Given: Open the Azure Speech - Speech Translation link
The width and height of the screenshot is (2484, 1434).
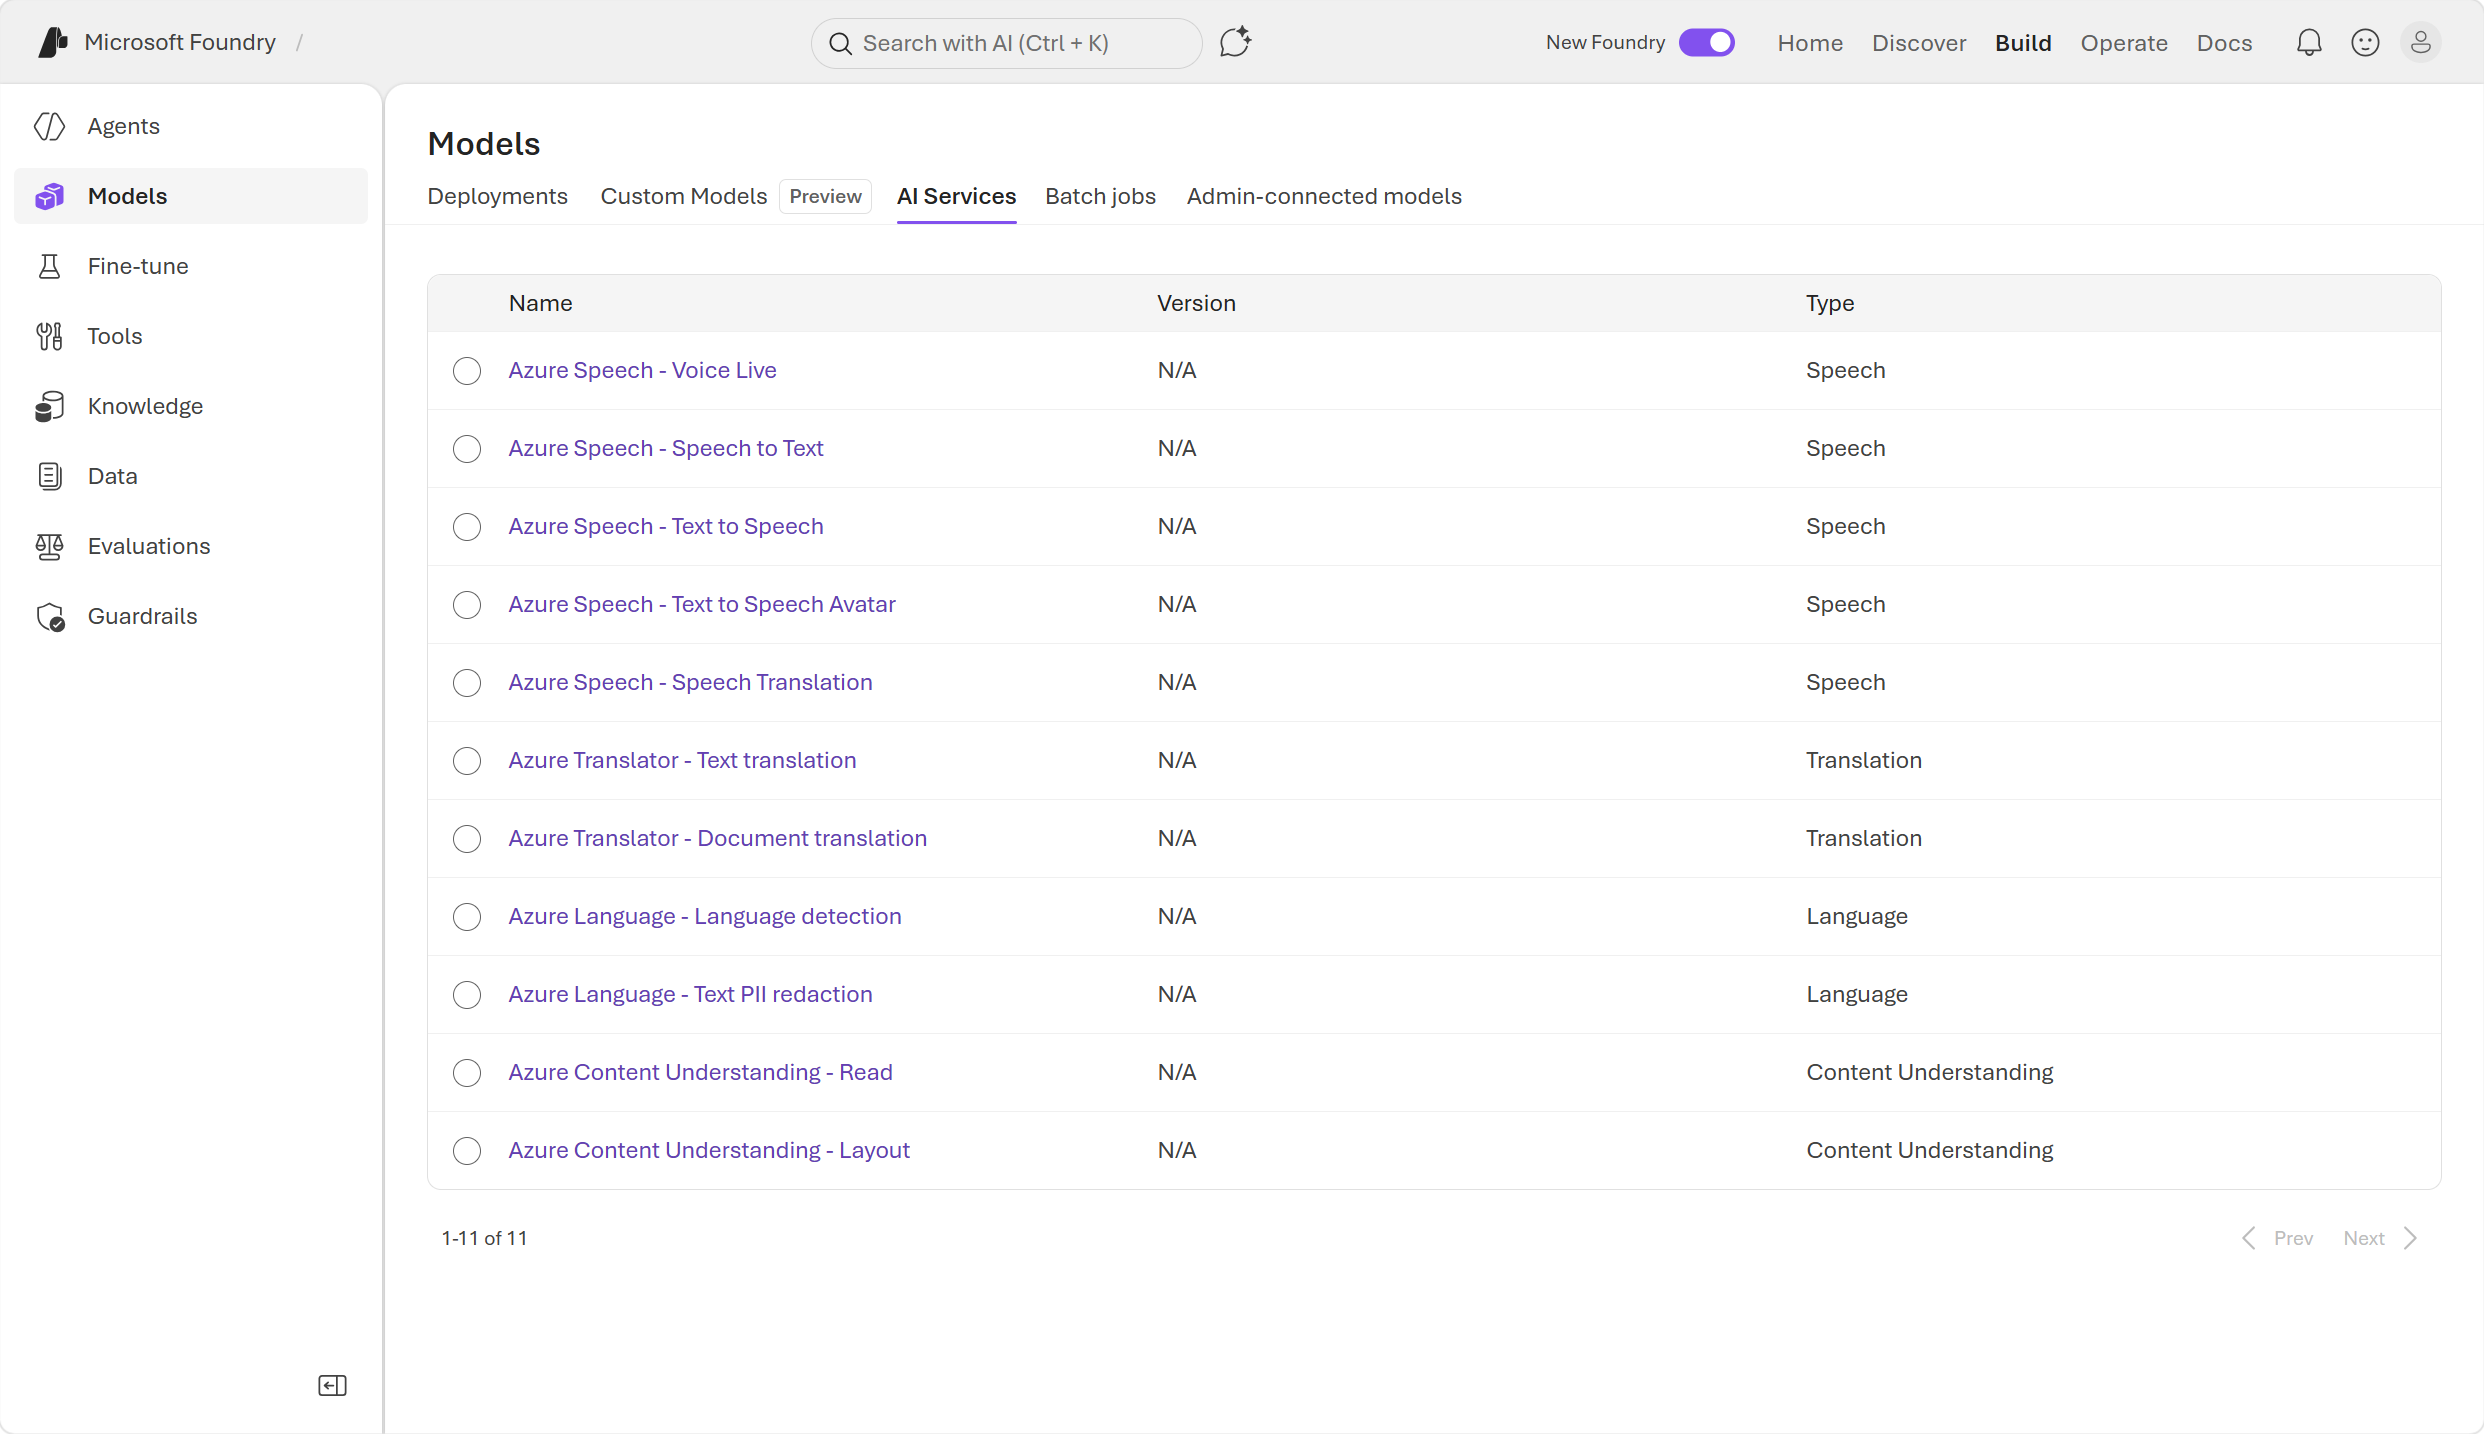Looking at the screenshot, I should click(690, 682).
